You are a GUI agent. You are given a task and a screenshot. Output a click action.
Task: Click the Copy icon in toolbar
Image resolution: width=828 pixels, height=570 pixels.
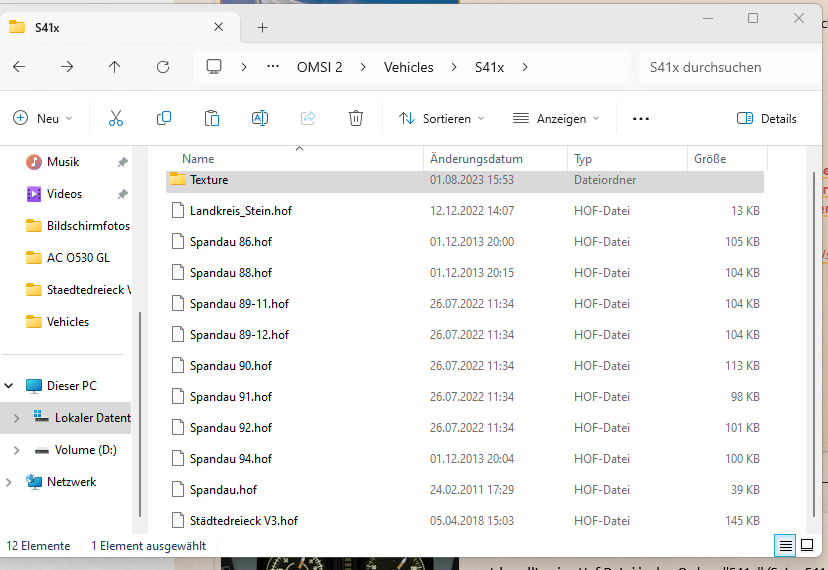pos(164,118)
